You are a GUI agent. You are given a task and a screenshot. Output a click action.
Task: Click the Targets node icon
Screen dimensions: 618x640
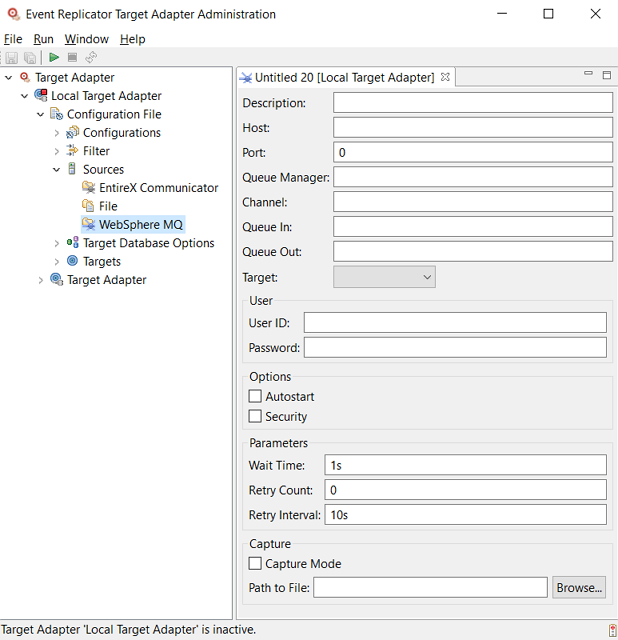(x=72, y=261)
